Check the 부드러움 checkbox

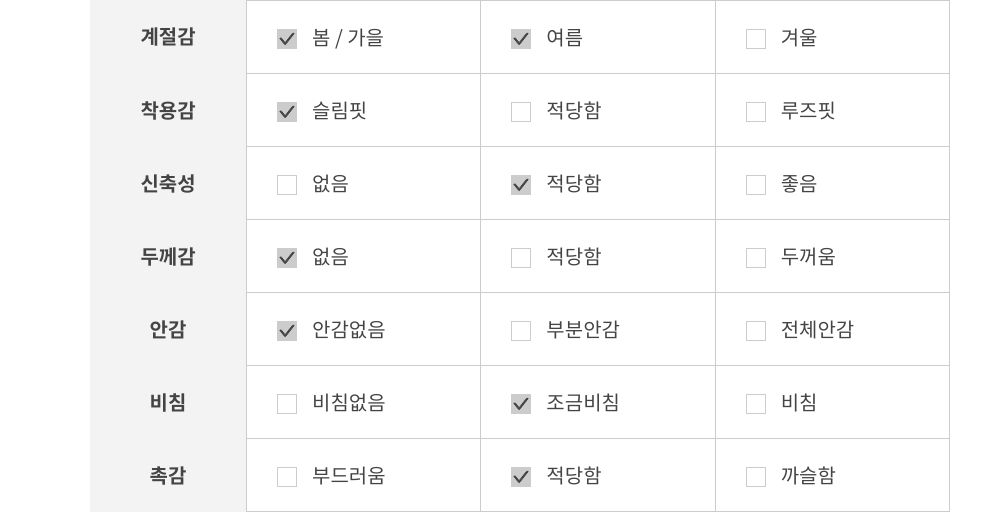(x=287, y=477)
